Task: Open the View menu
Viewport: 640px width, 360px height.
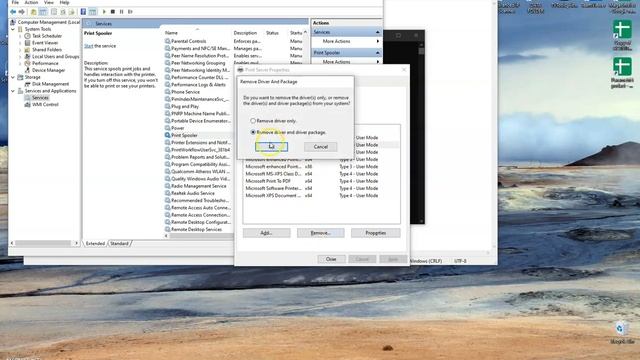Action: pos(49,2)
